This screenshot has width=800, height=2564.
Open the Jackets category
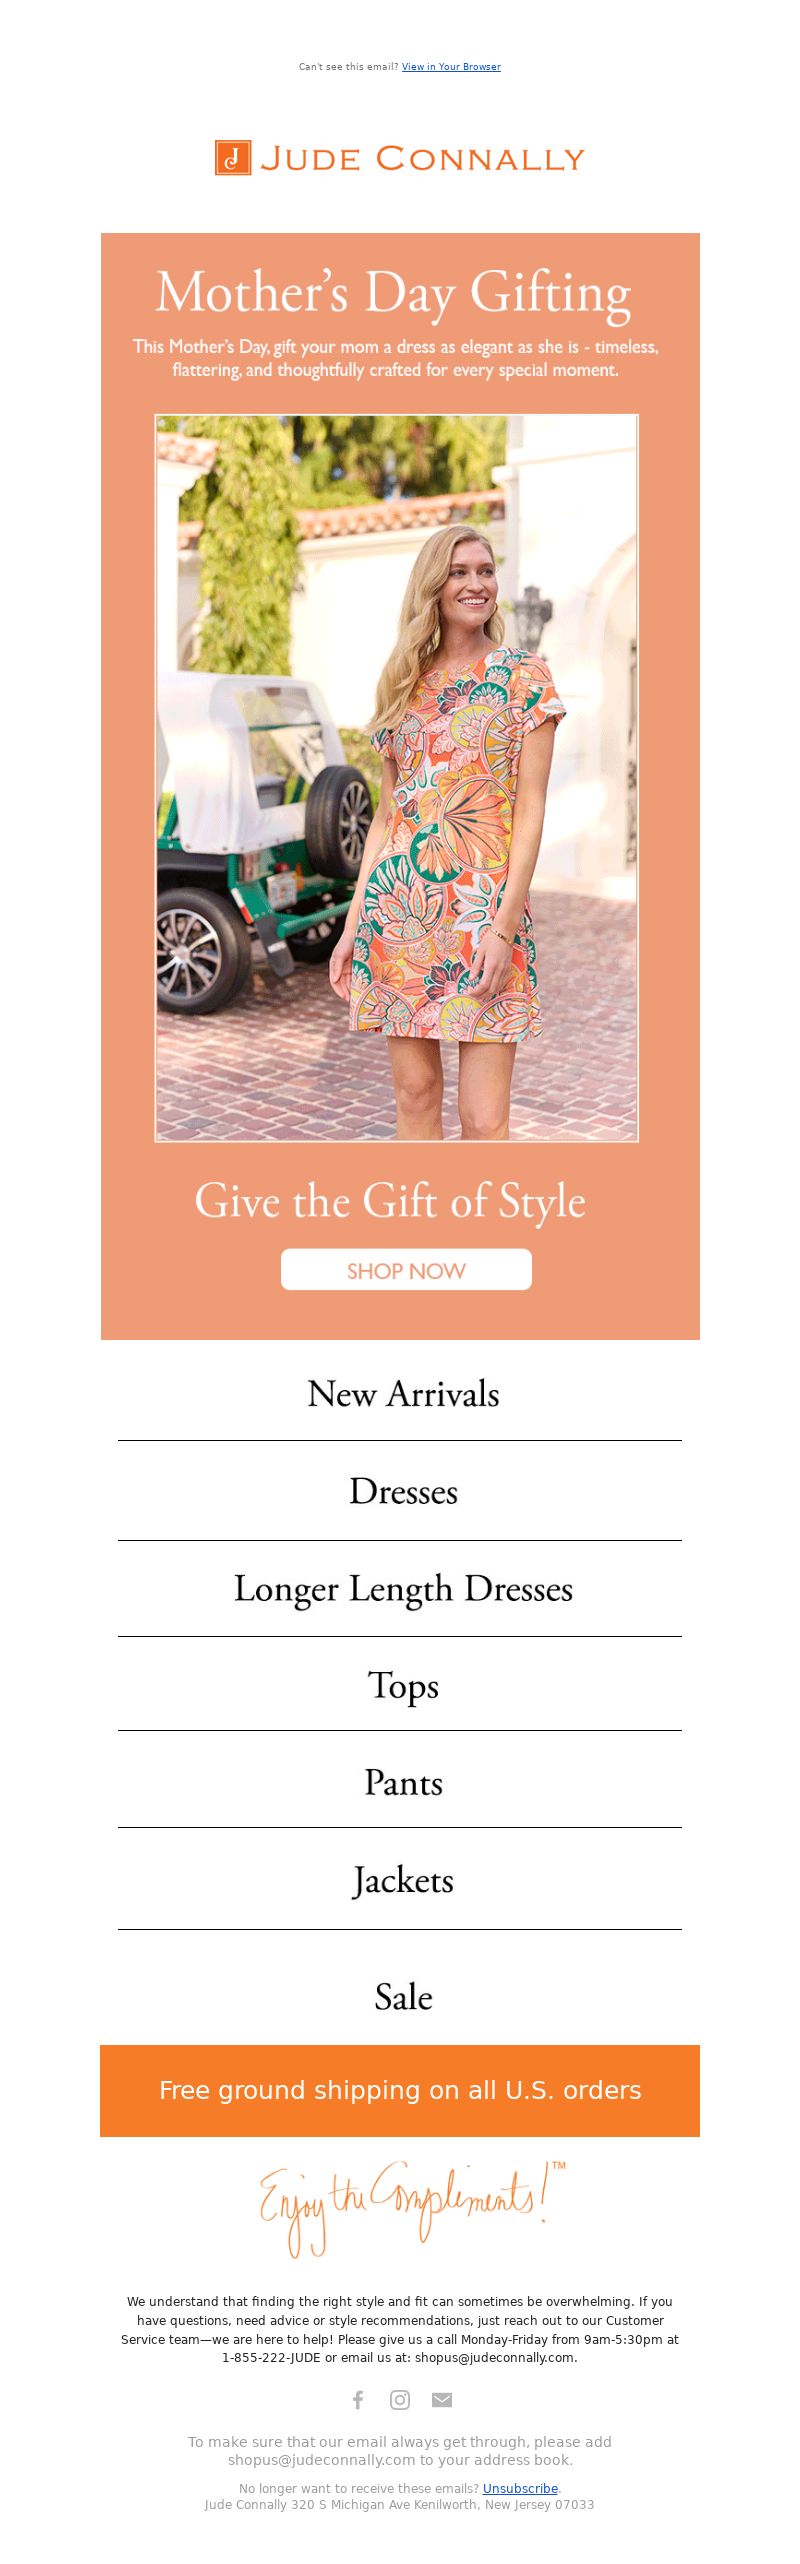tap(403, 1881)
